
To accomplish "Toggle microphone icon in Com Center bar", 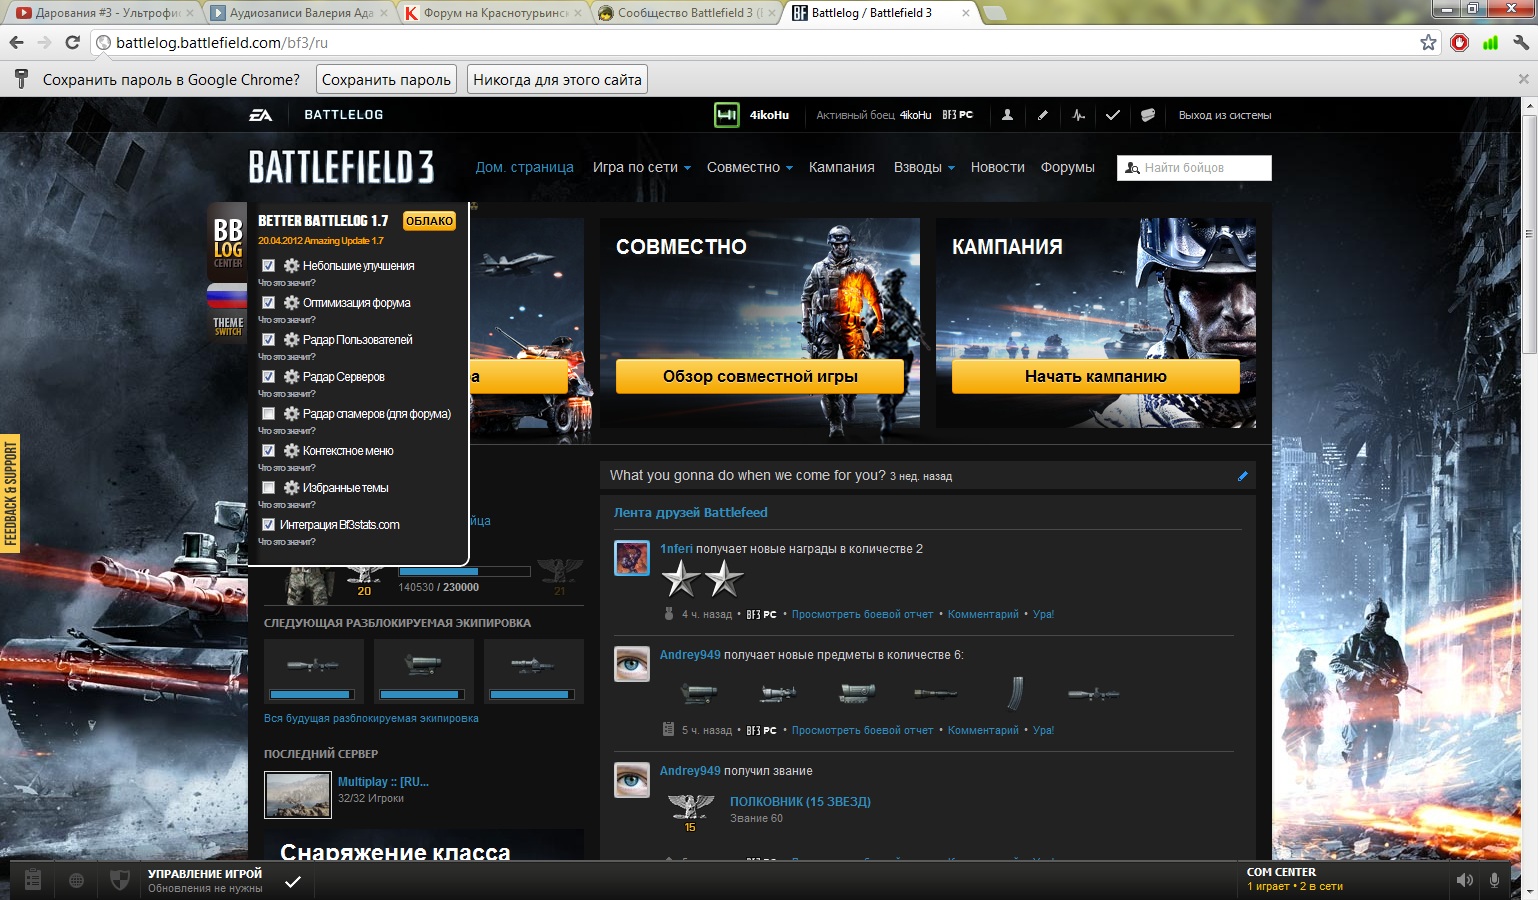I will click(1494, 880).
